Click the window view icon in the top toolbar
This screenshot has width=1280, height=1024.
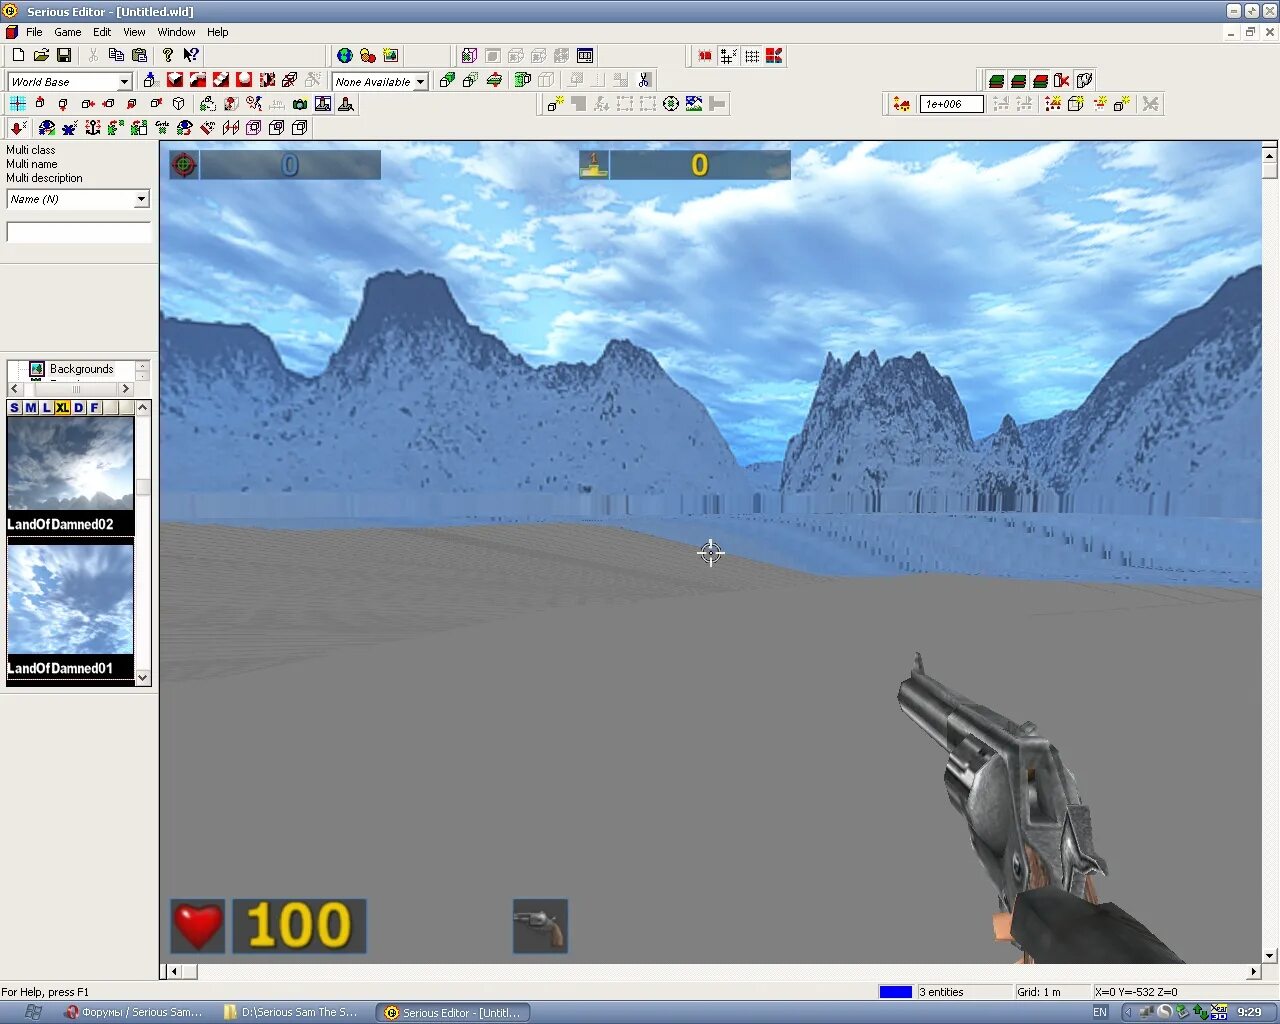pos(585,55)
